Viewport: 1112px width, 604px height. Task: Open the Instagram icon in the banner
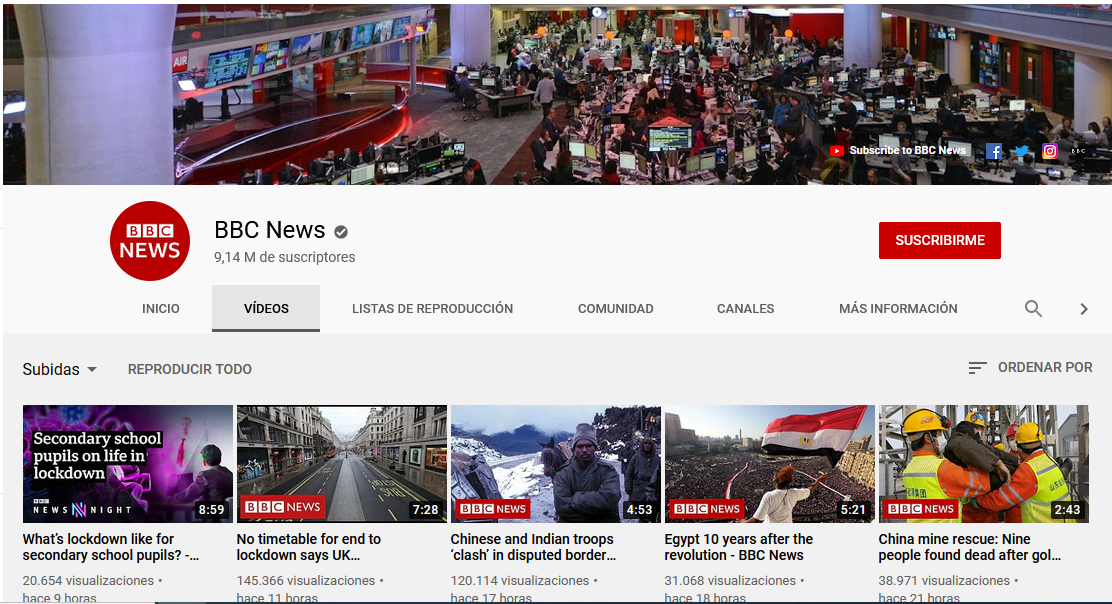1050,151
